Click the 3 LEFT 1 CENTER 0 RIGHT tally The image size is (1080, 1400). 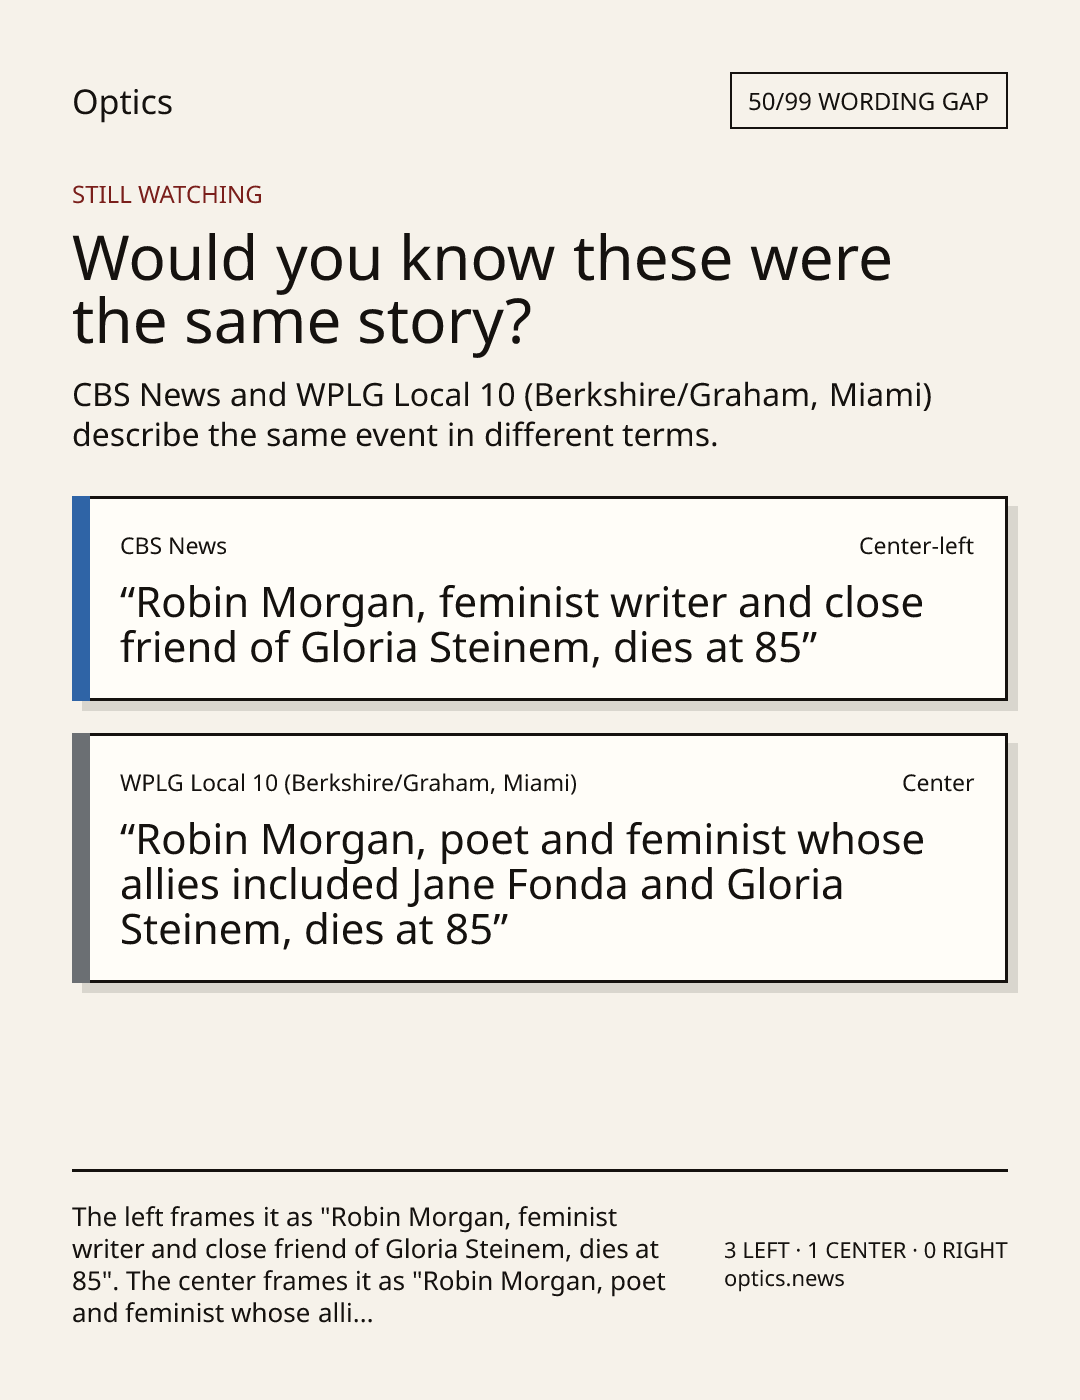pyautogui.click(x=865, y=1250)
